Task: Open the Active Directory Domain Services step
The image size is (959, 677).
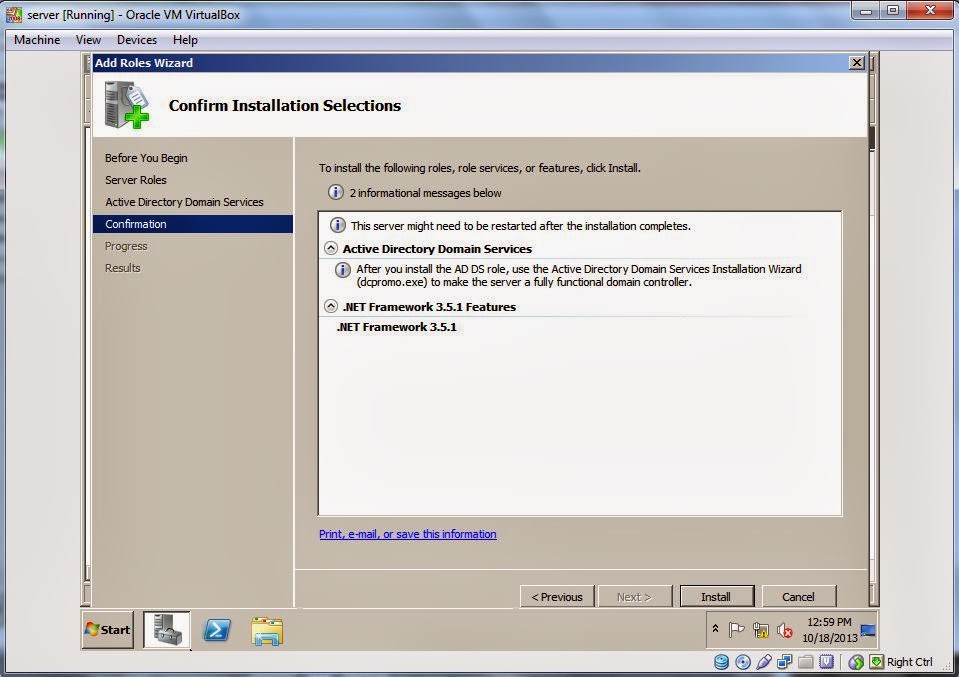Action: (x=184, y=202)
